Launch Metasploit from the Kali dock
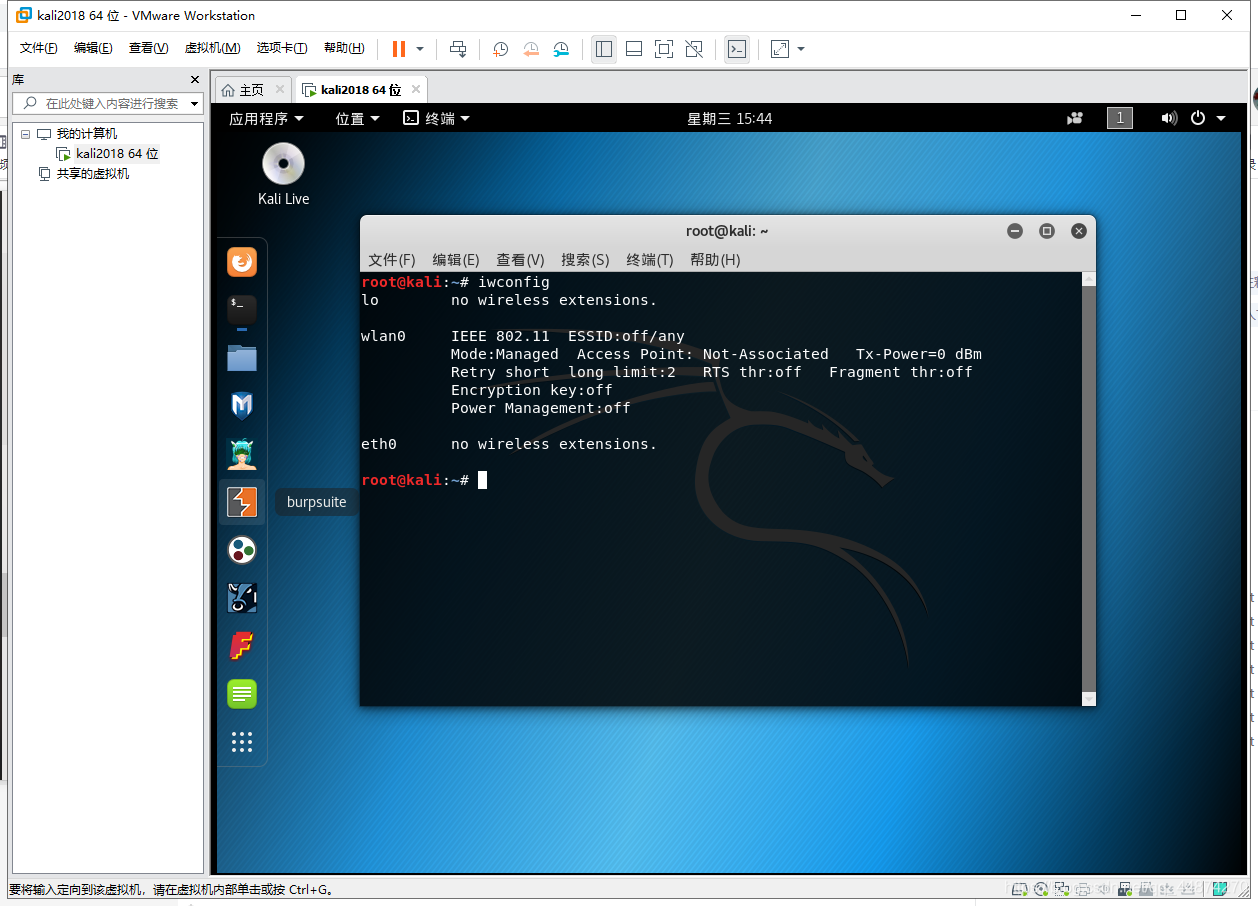This screenshot has width=1258, height=906. tap(242, 406)
